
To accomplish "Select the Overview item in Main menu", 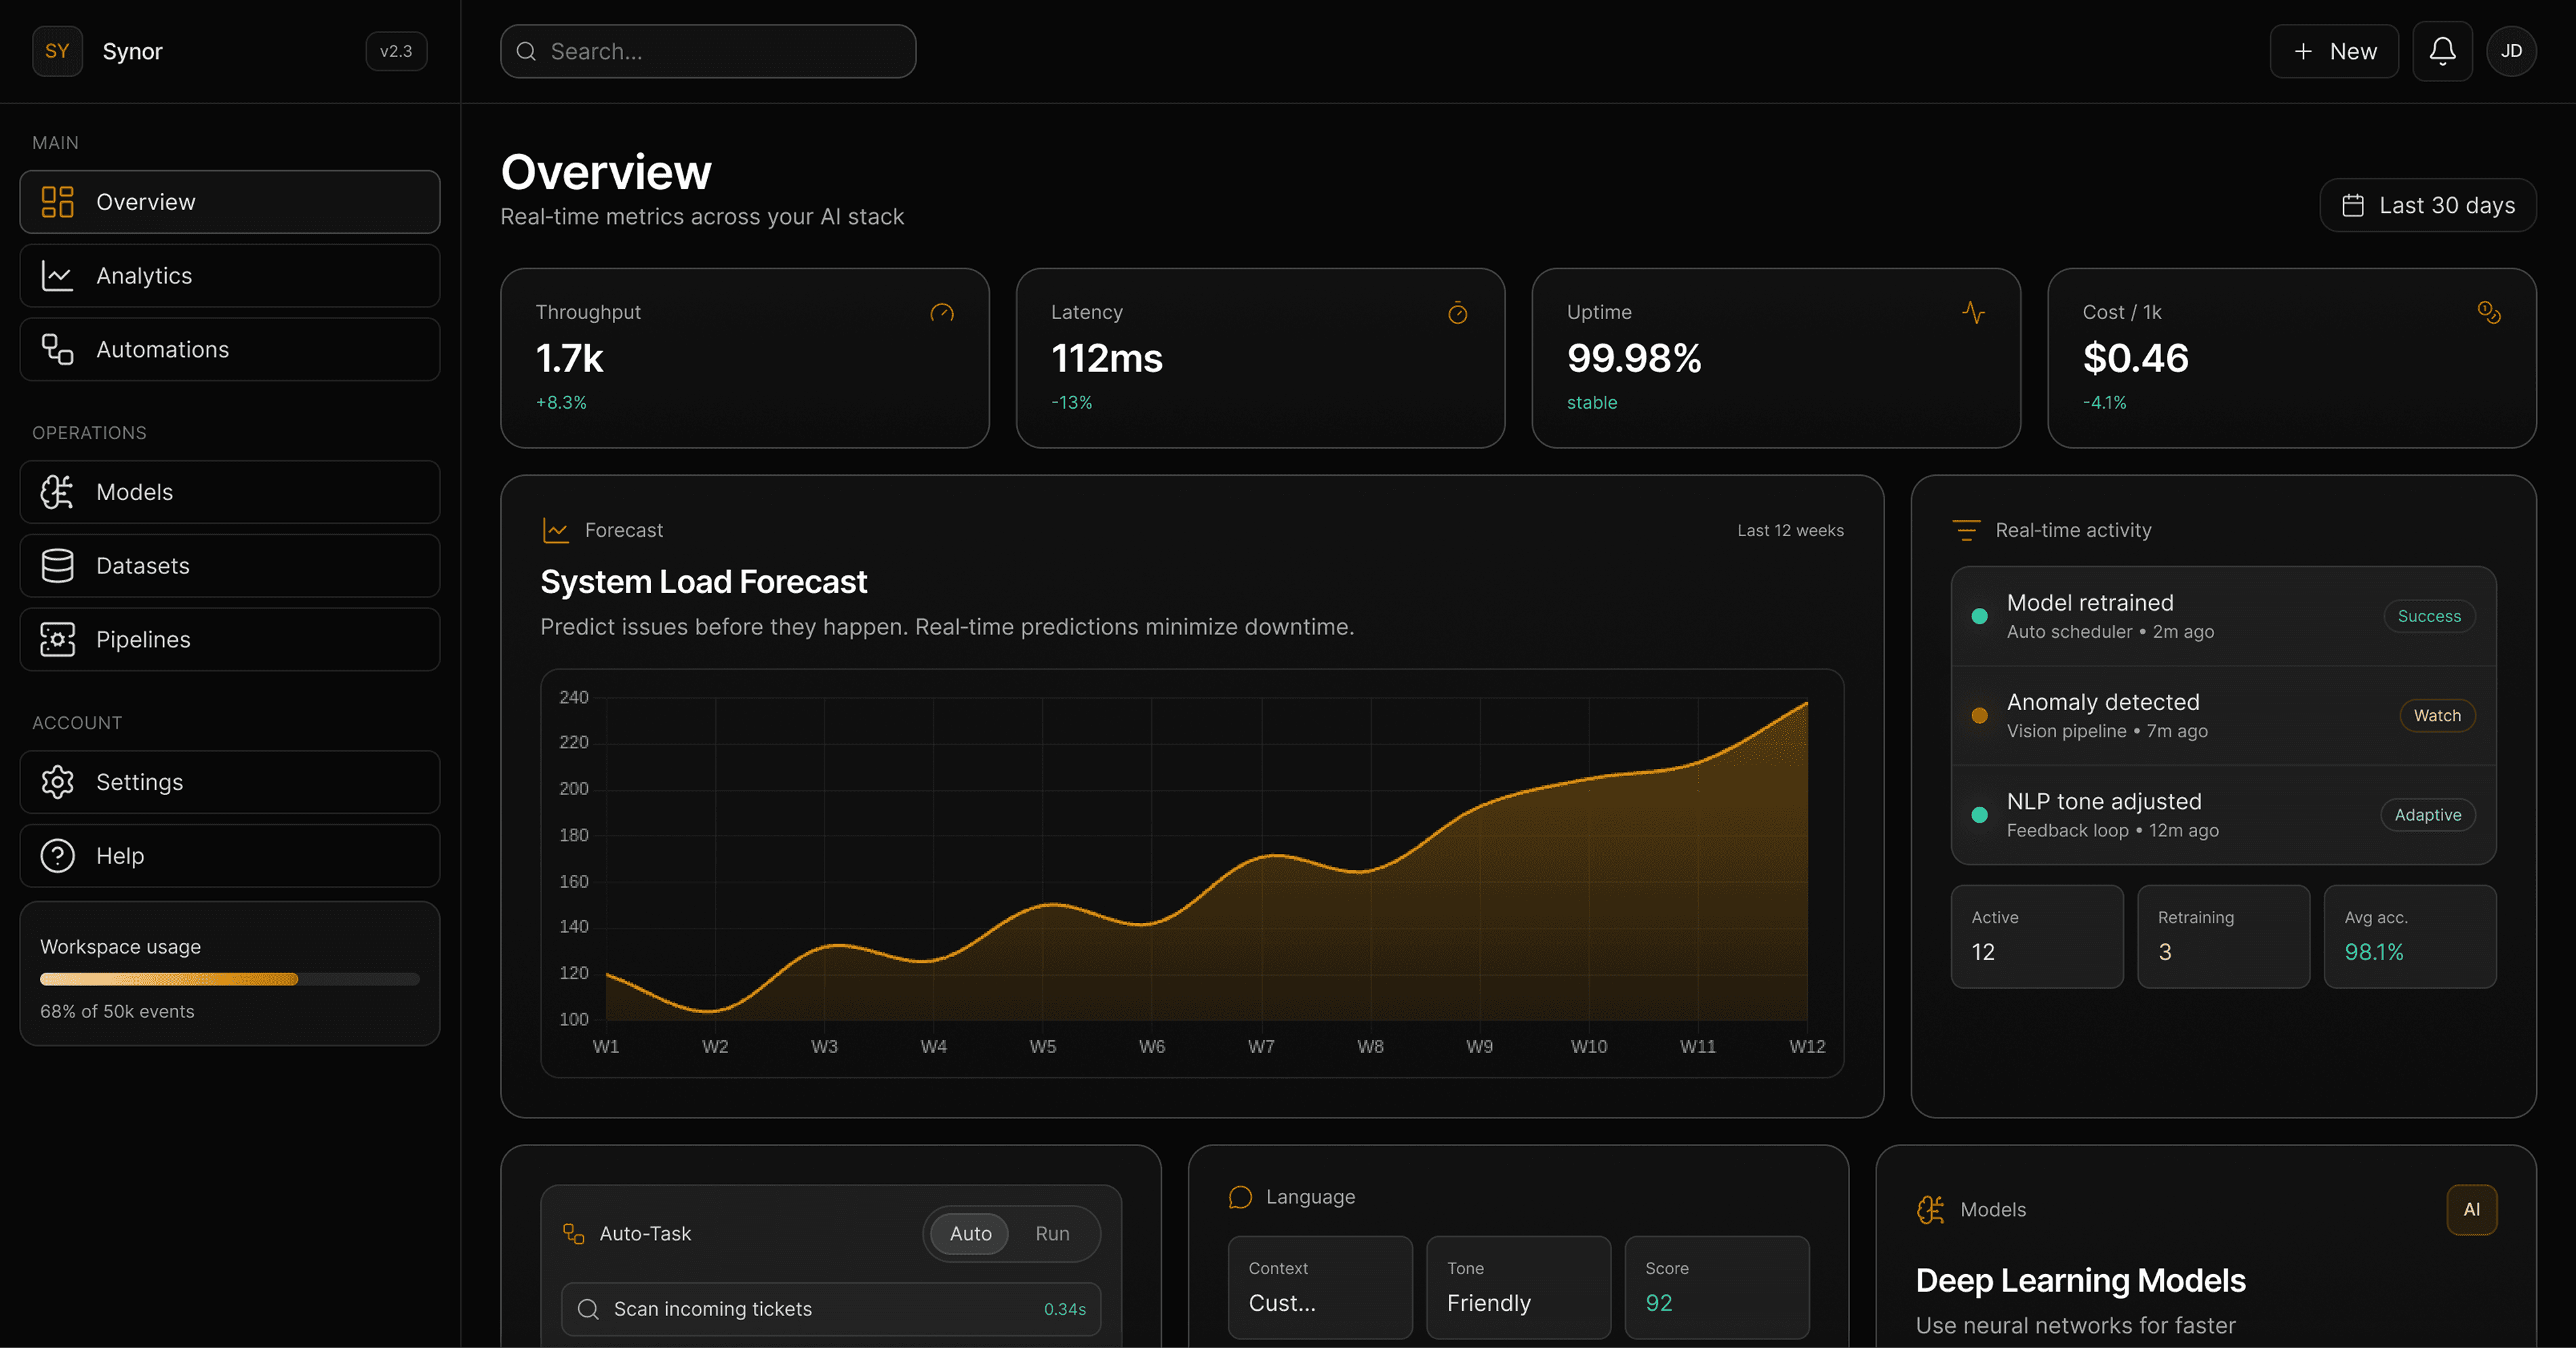I will coord(145,201).
